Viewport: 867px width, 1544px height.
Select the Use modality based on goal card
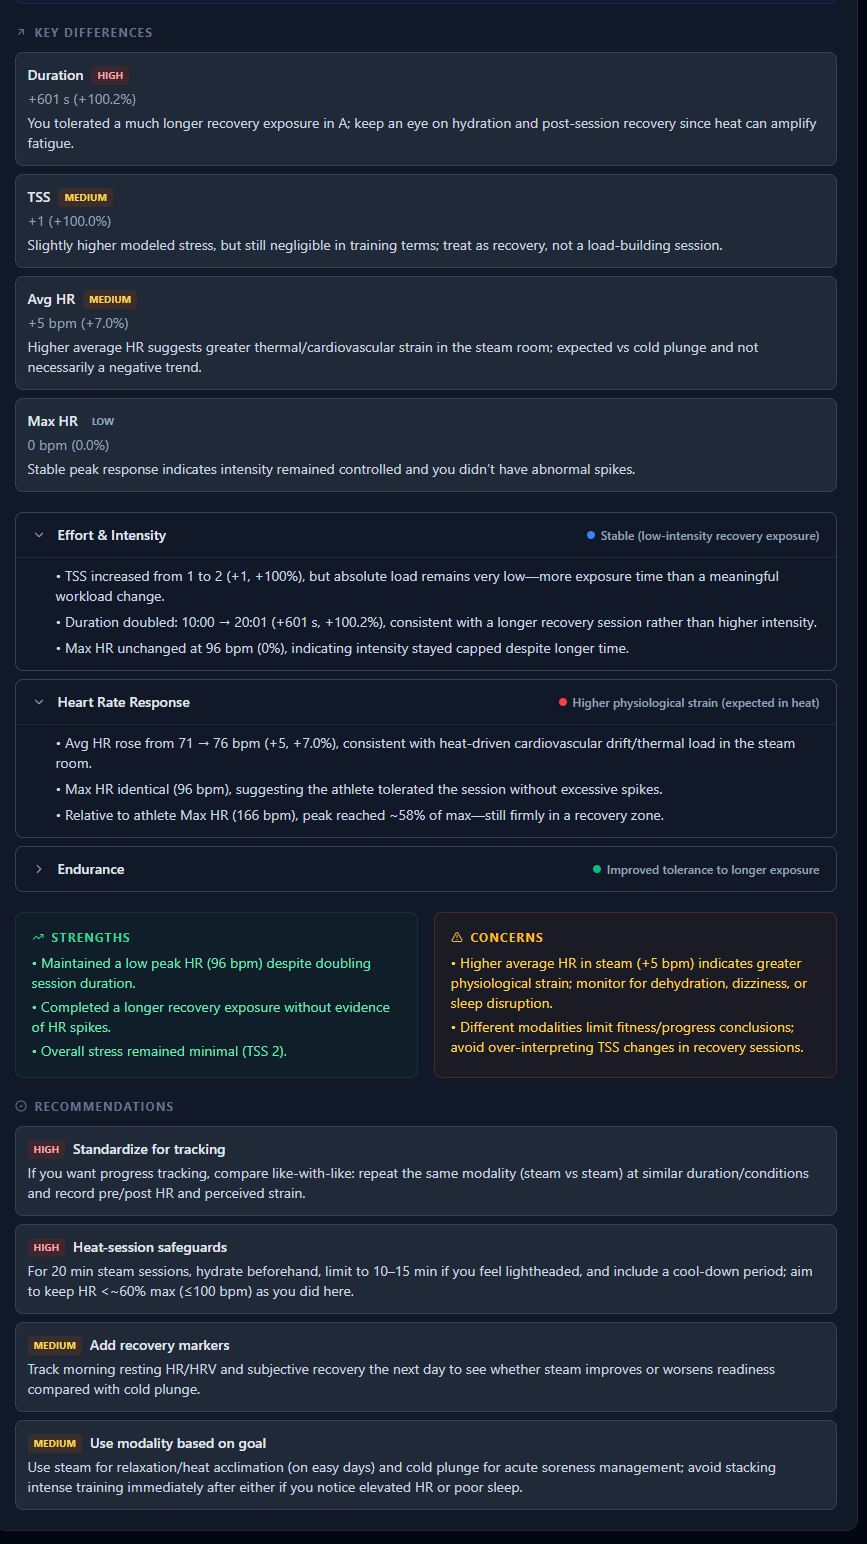pos(426,1465)
